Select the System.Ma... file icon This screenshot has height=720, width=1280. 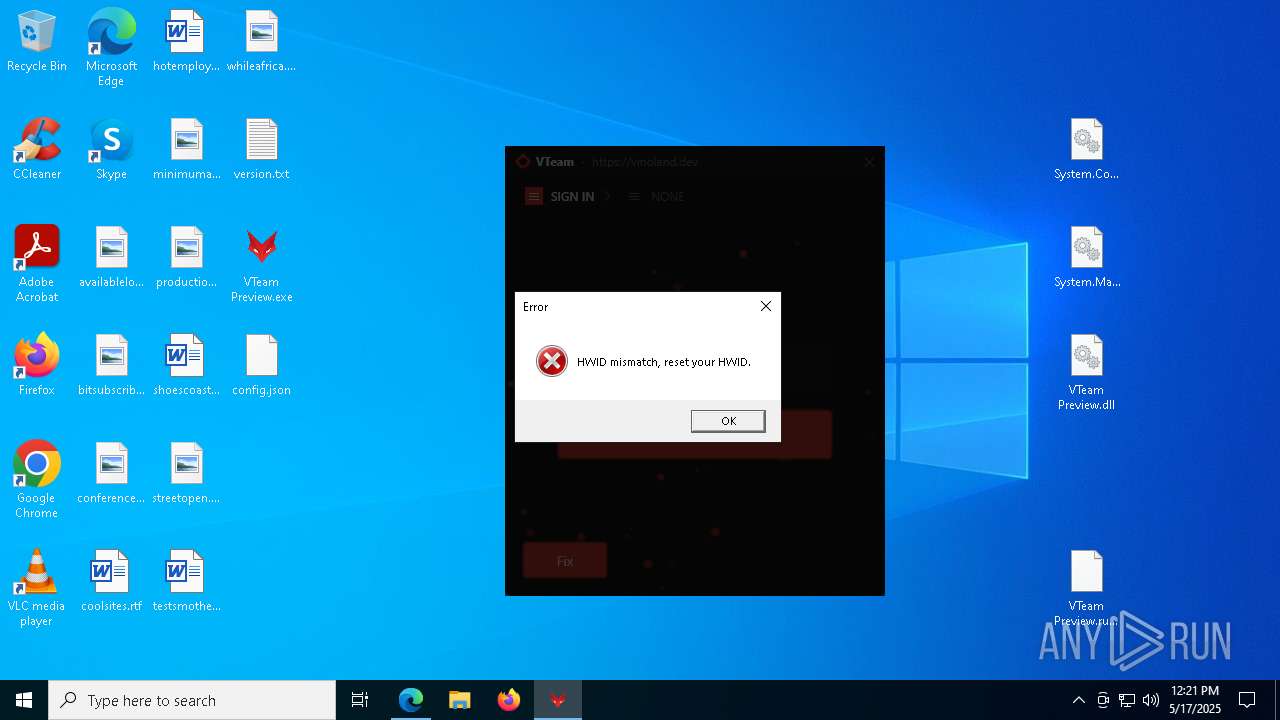(1086, 257)
